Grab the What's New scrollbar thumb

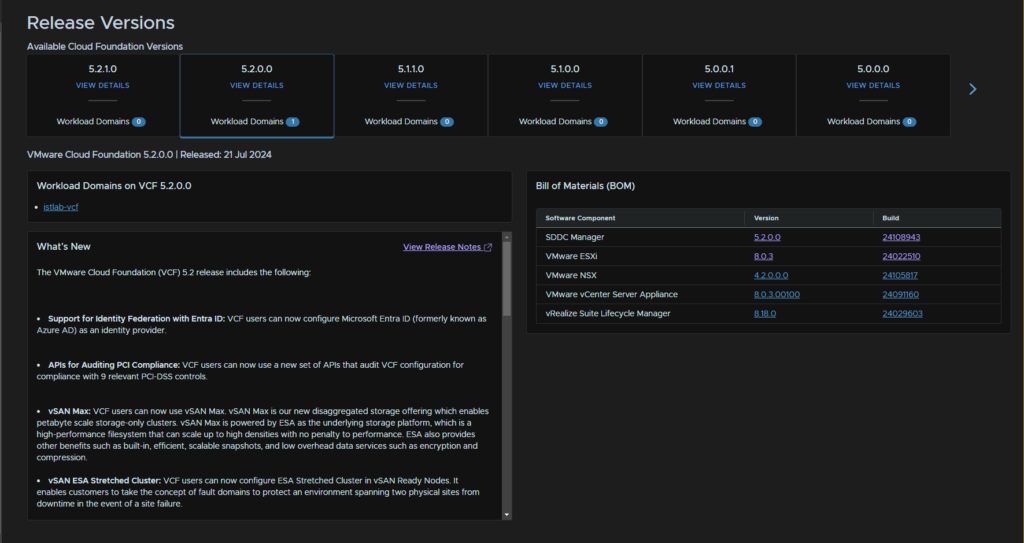pos(506,278)
